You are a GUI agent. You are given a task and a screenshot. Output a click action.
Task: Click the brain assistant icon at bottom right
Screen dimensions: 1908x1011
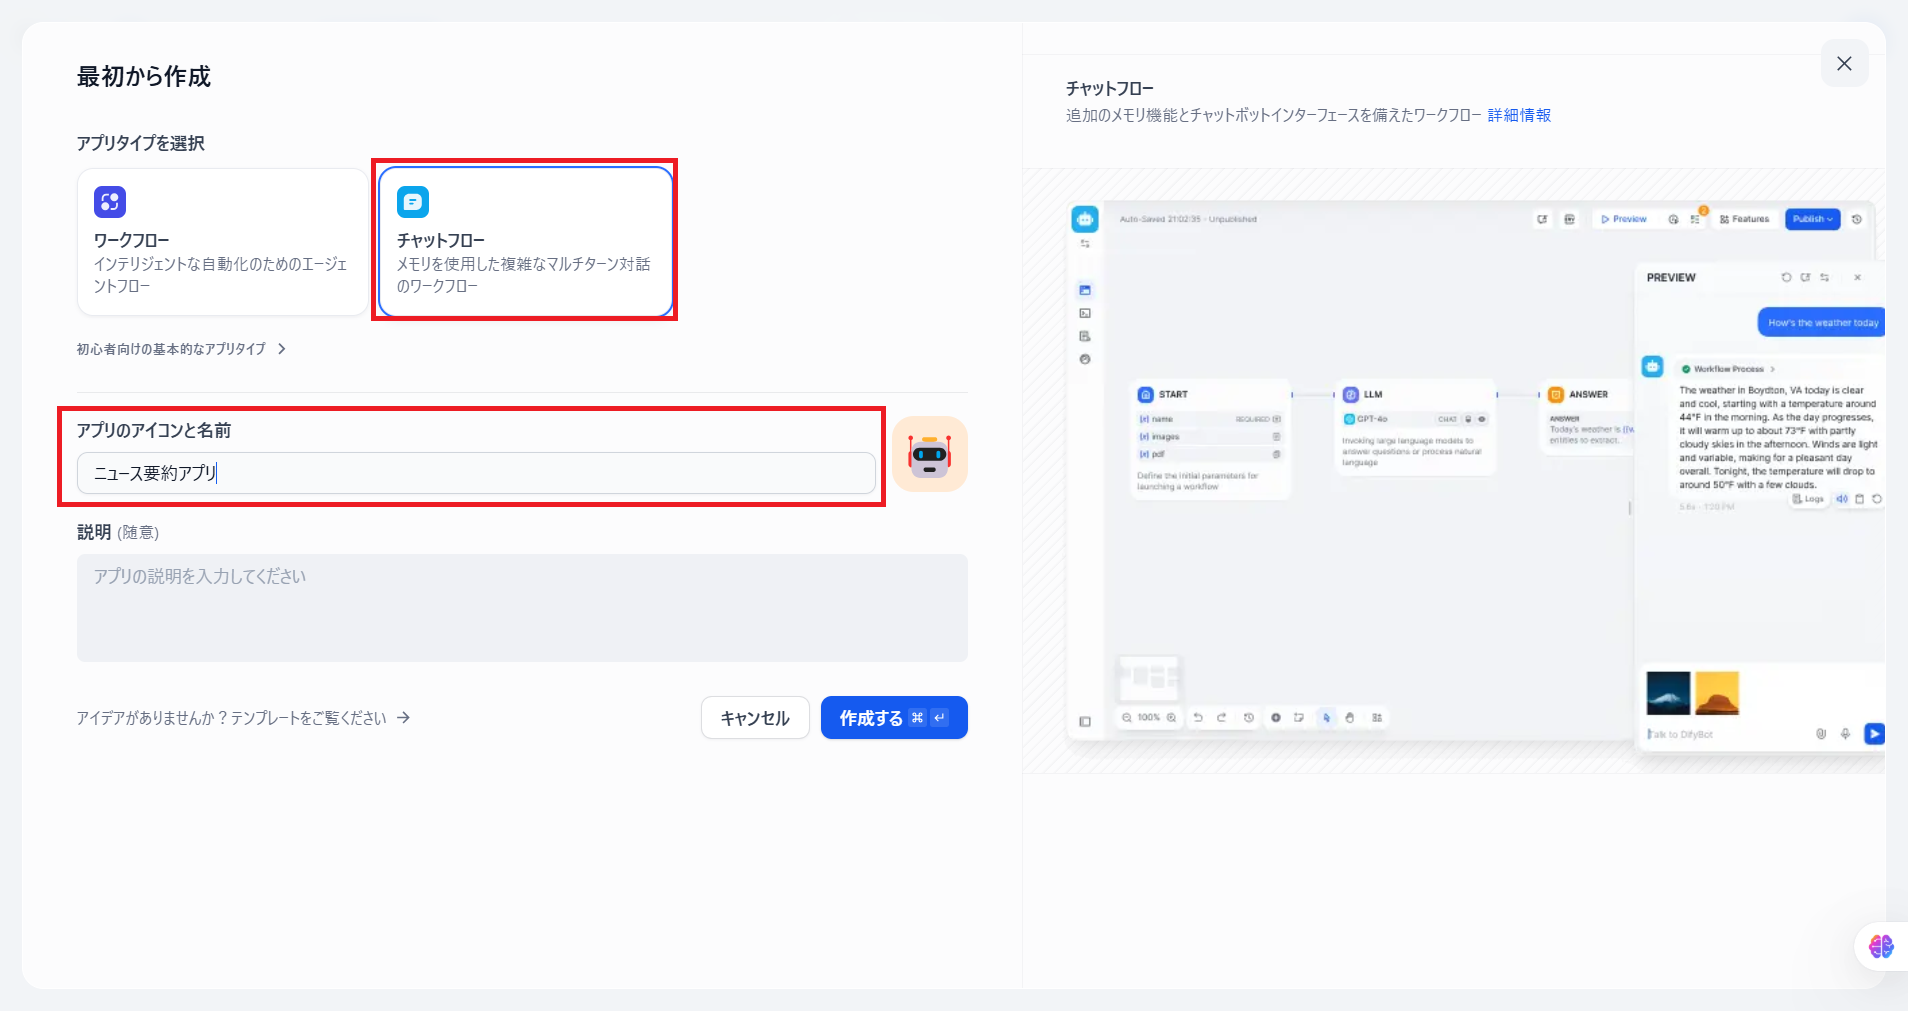[1880, 946]
